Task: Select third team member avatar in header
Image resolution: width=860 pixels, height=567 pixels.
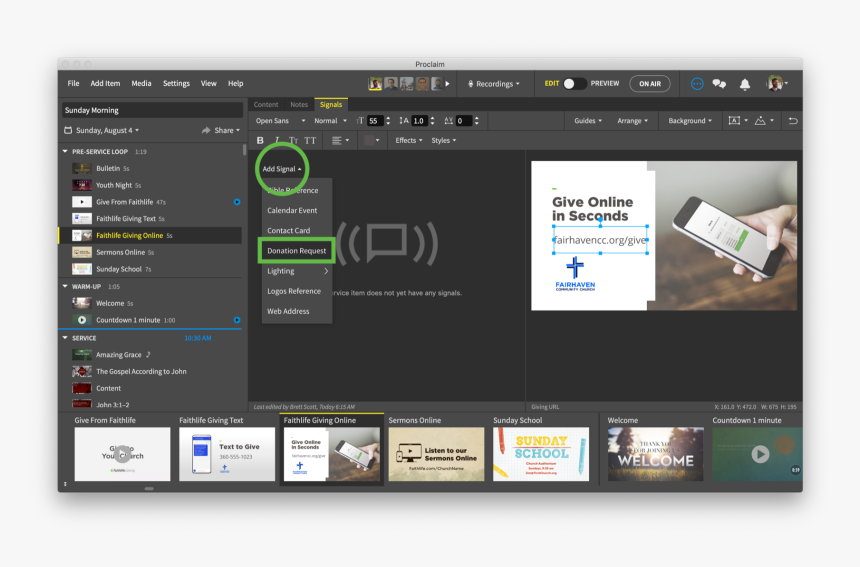Action: click(406, 83)
